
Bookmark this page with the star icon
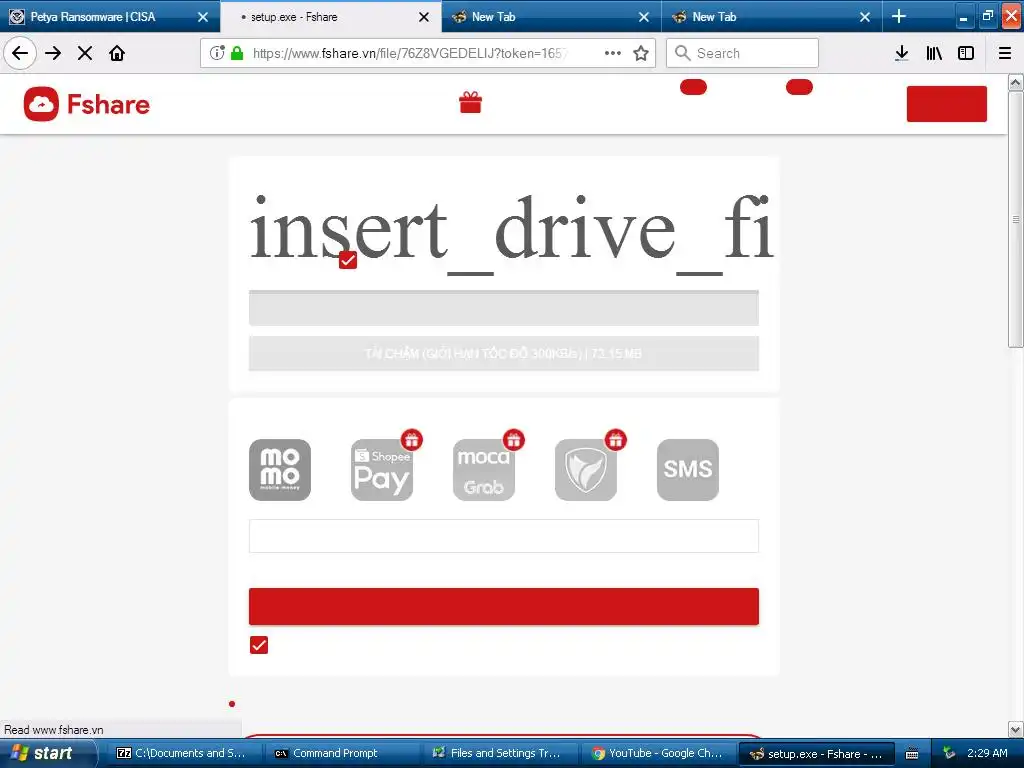pos(641,53)
